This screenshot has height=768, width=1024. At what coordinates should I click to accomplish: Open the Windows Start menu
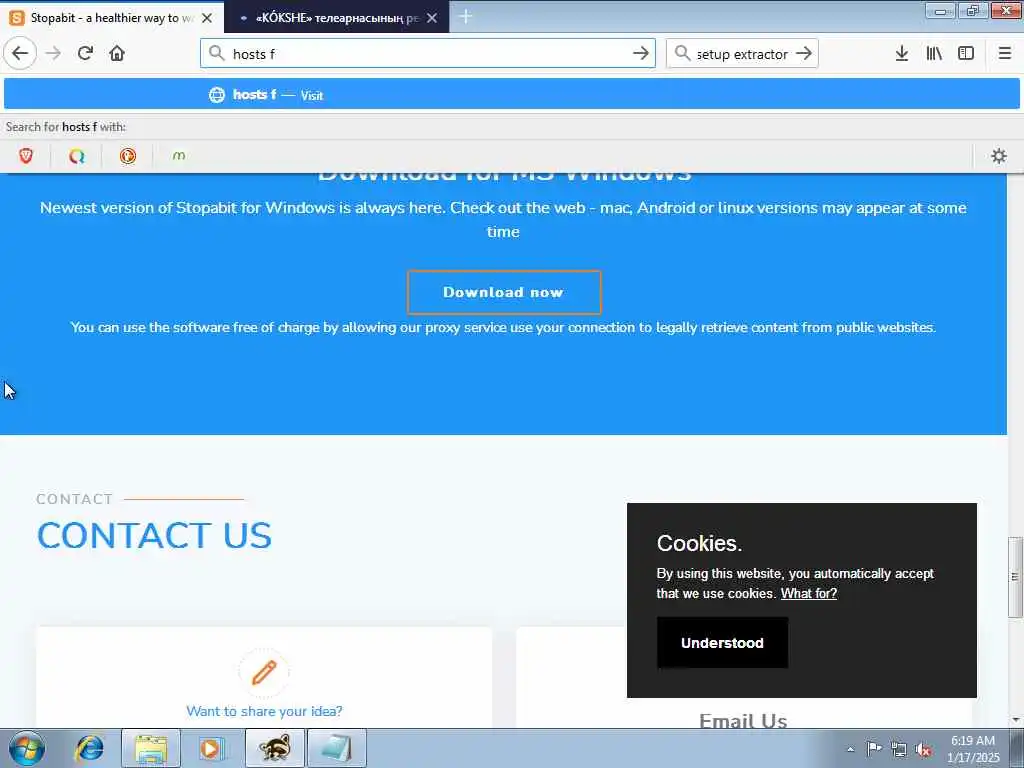tap(27, 749)
